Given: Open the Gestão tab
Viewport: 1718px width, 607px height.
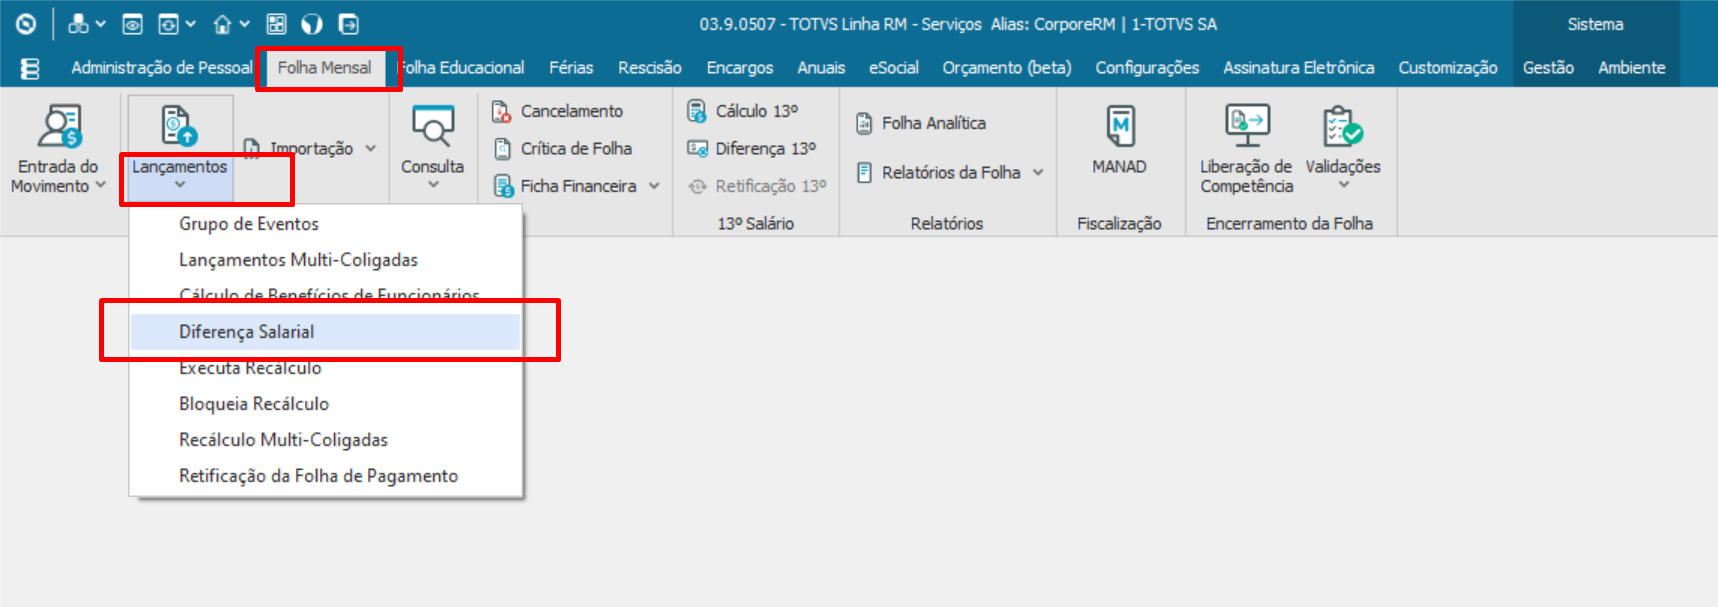Looking at the screenshot, I should pos(1548,68).
